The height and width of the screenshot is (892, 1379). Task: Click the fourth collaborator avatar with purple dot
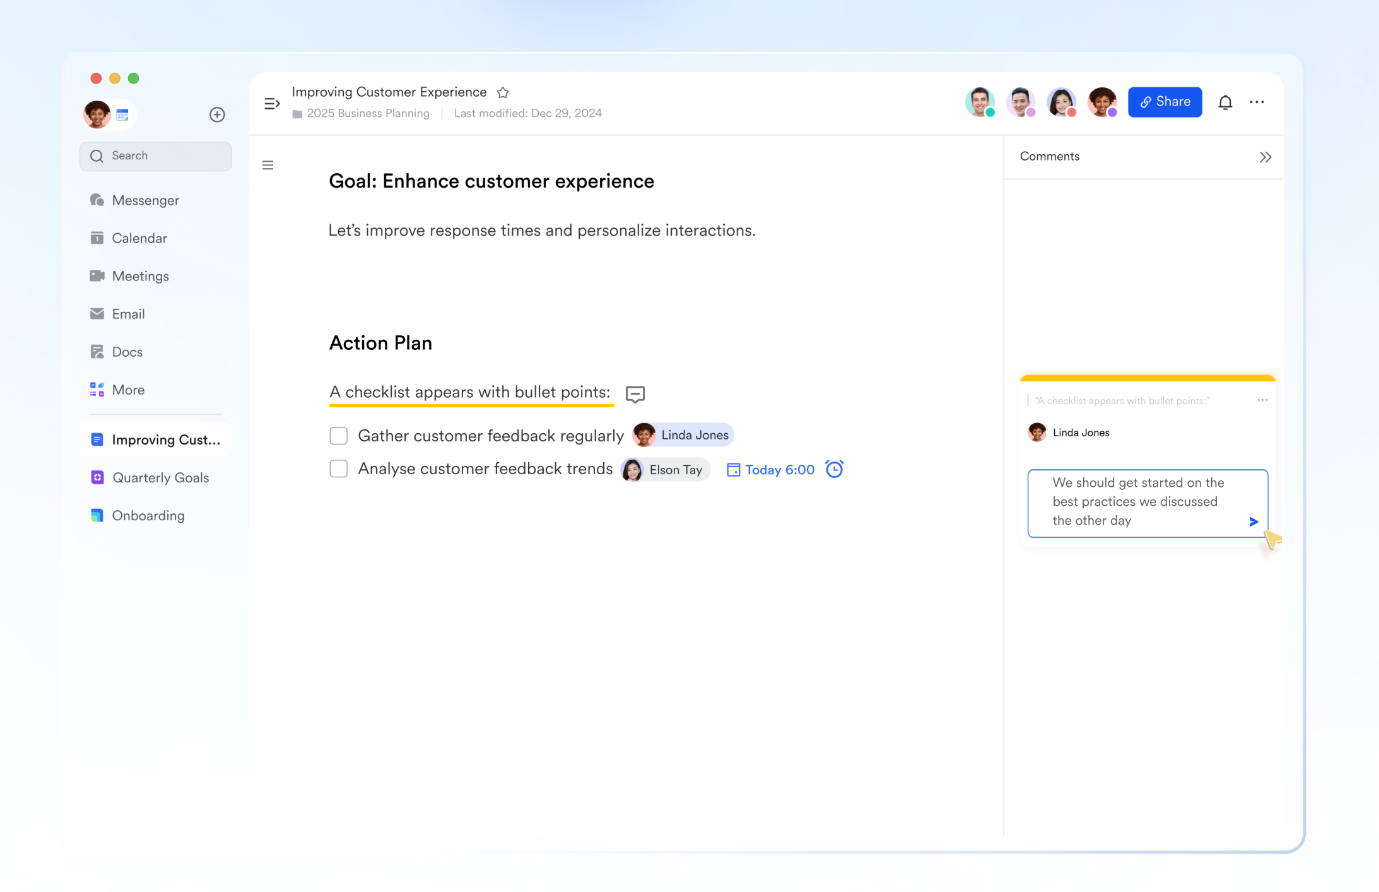1103,102
